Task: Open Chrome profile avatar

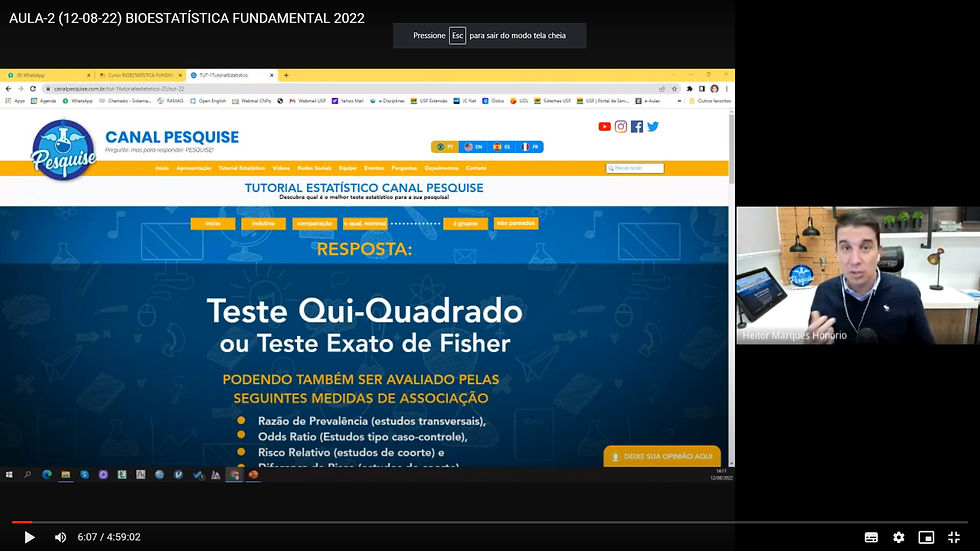Action: tap(714, 89)
